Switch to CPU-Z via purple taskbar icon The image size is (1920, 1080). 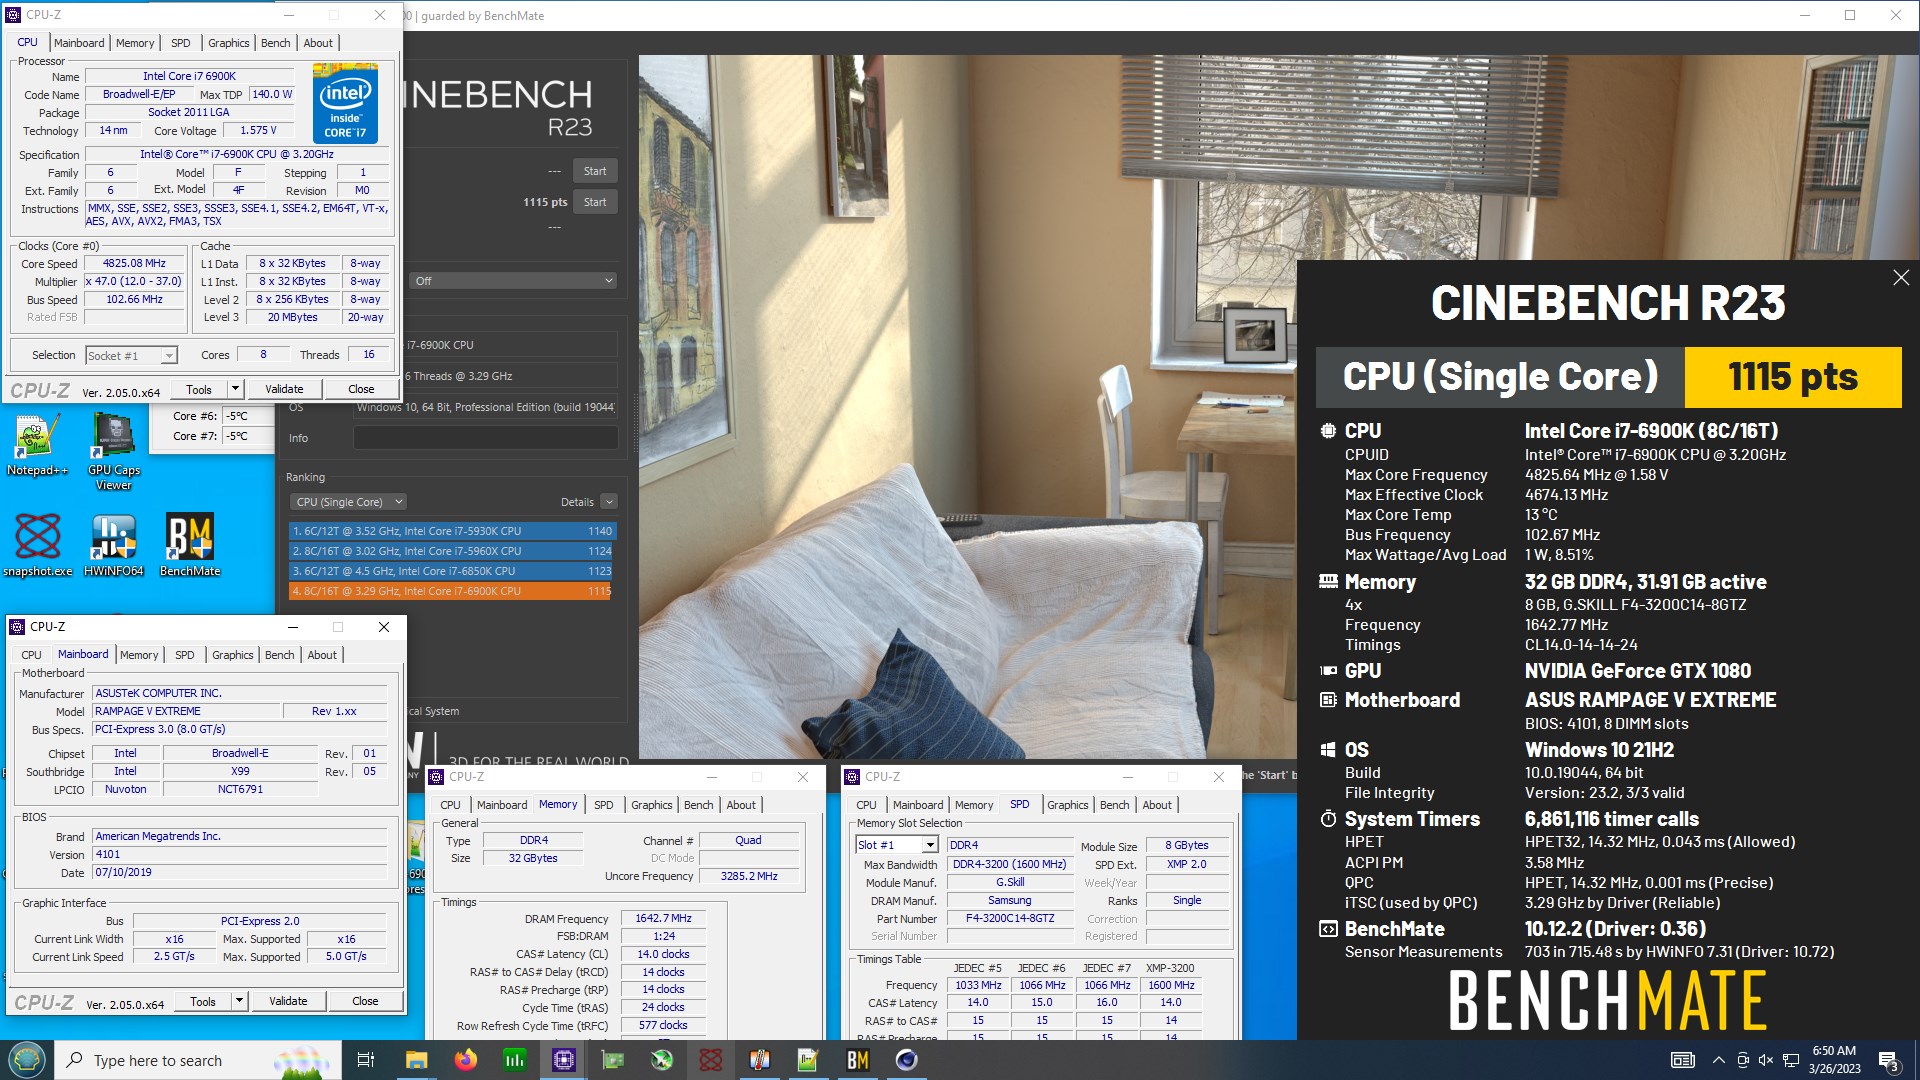coord(564,1060)
